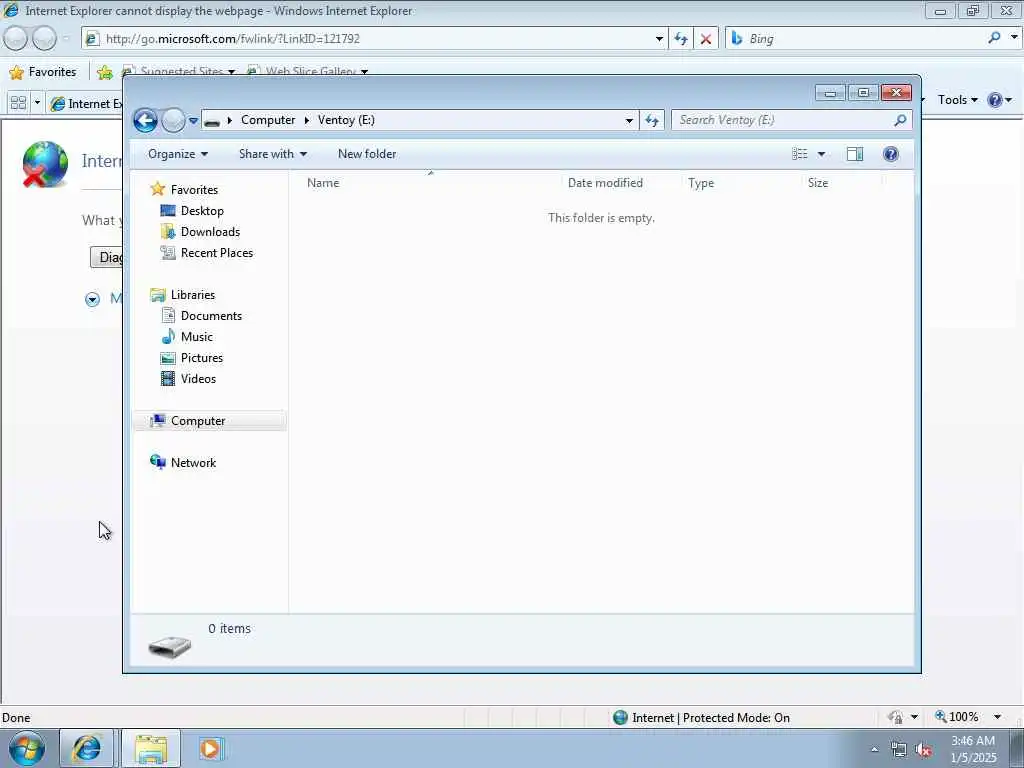The image size is (1024, 768).
Task: Open the Documents library
Action: [x=211, y=316]
